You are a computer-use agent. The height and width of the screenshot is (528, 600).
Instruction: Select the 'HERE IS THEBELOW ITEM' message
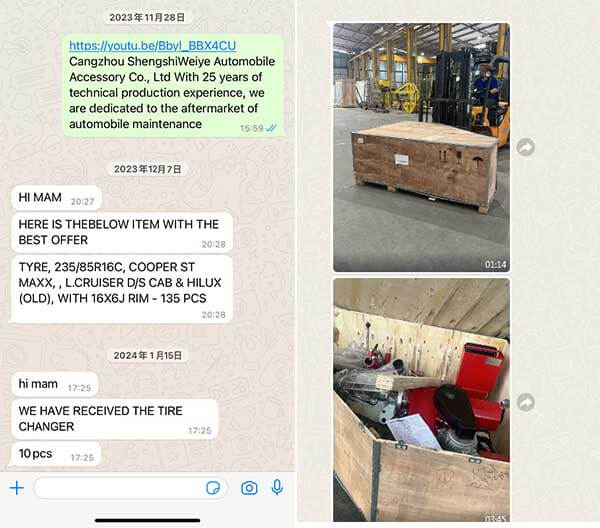coord(122,233)
